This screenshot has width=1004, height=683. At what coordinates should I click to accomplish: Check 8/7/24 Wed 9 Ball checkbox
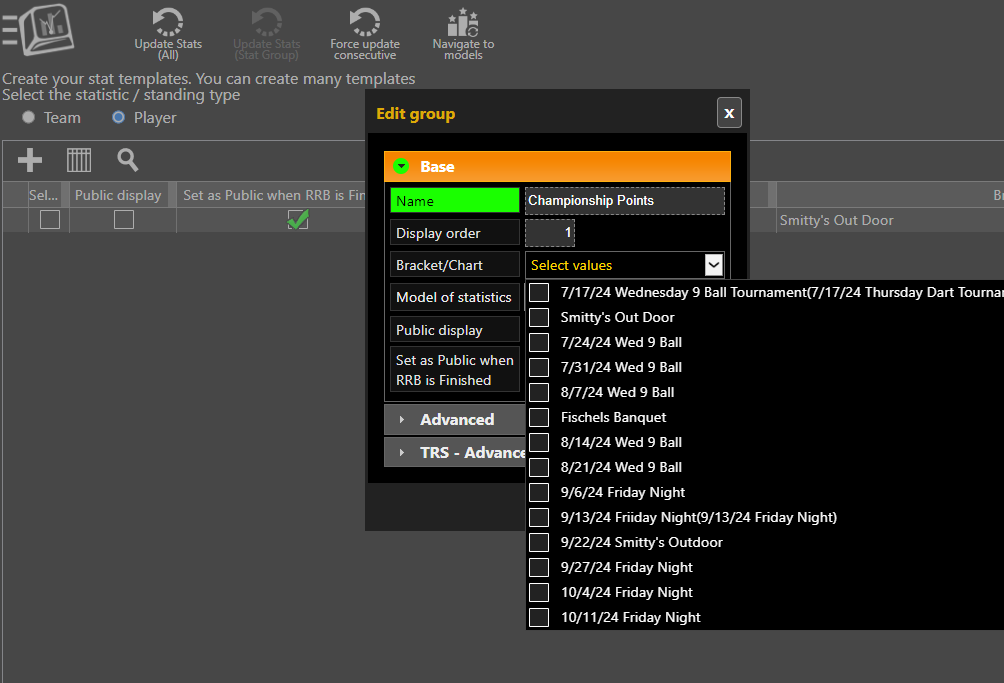click(x=539, y=392)
